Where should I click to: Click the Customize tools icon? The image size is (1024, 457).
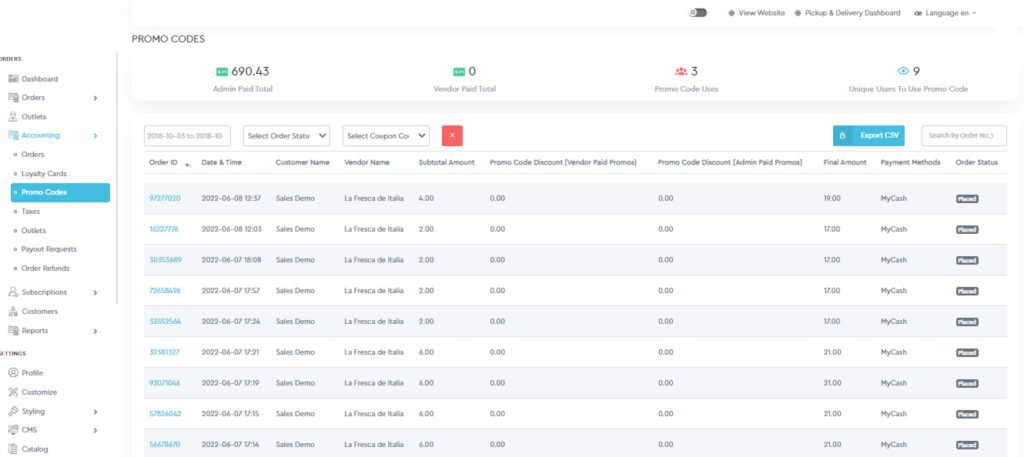(x=13, y=392)
